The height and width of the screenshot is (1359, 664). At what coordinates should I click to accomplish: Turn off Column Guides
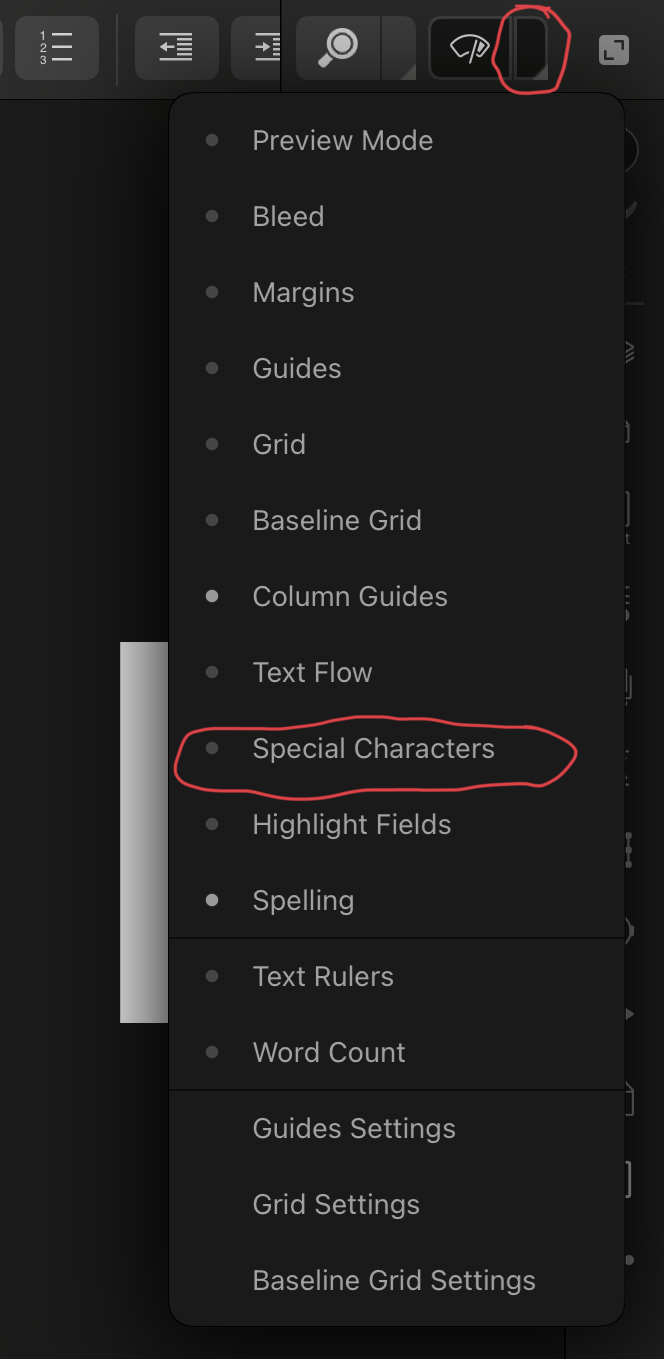coord(349,596)
